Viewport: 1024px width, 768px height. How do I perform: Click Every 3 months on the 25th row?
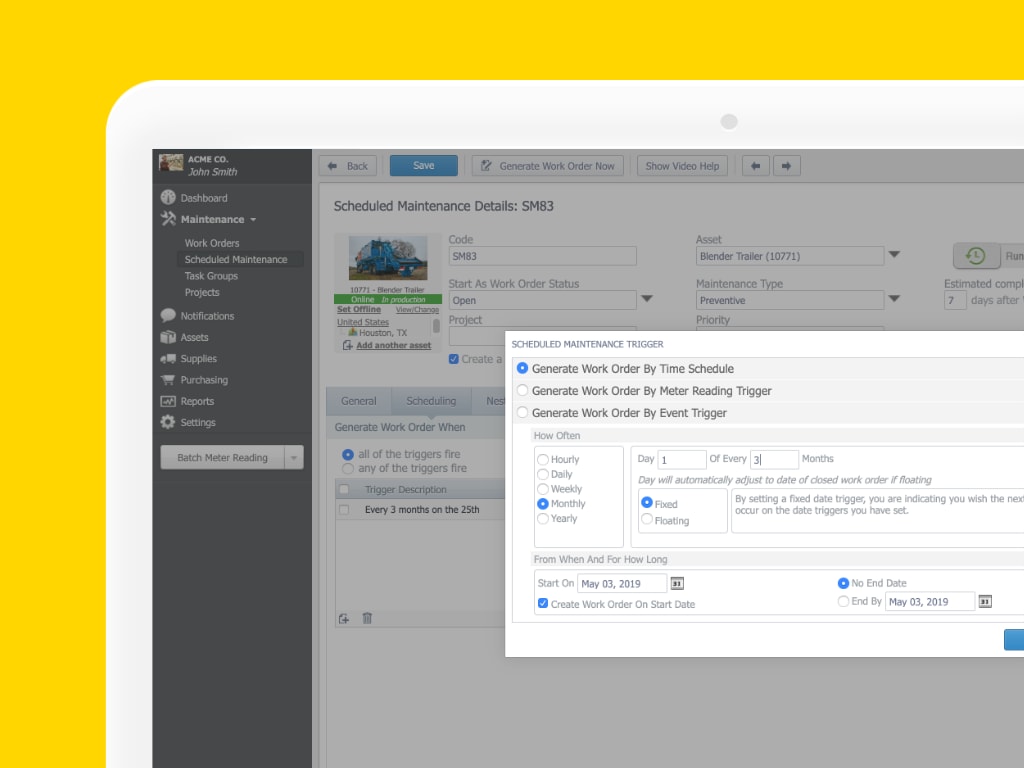pyautogui.click(x=422, y=509)
